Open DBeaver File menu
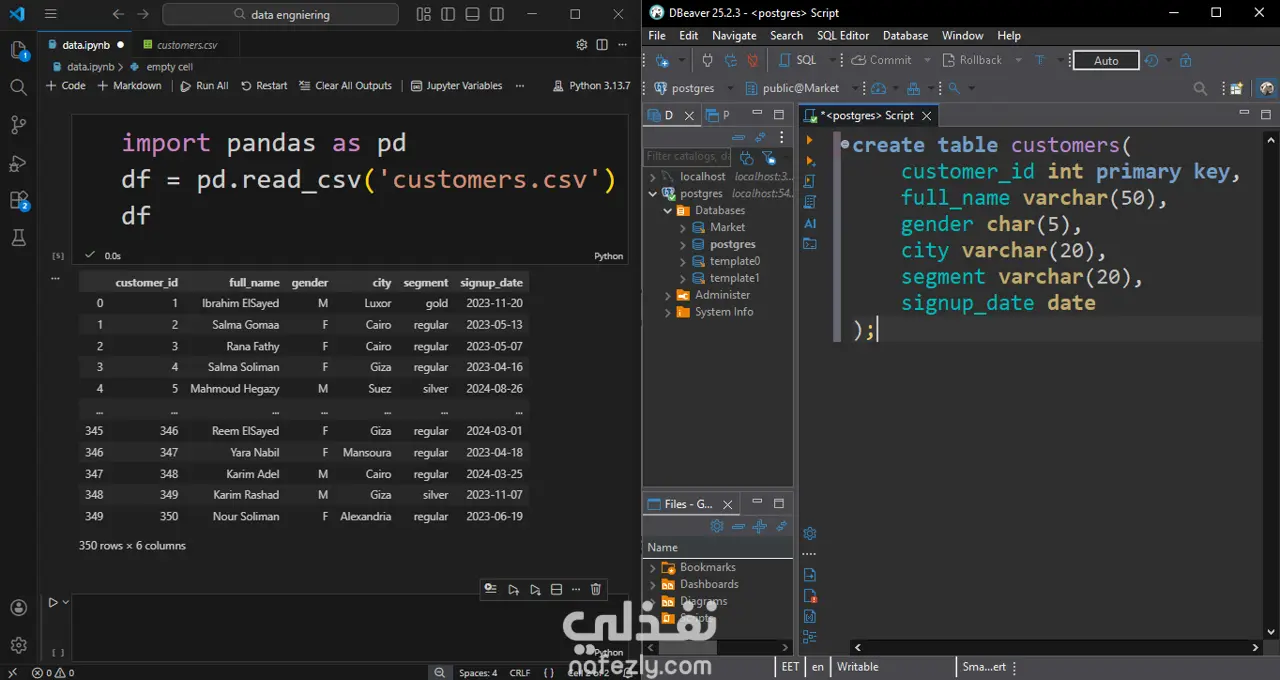Image resolution: width=1280 pixels, height=680 pixels. 657,35
